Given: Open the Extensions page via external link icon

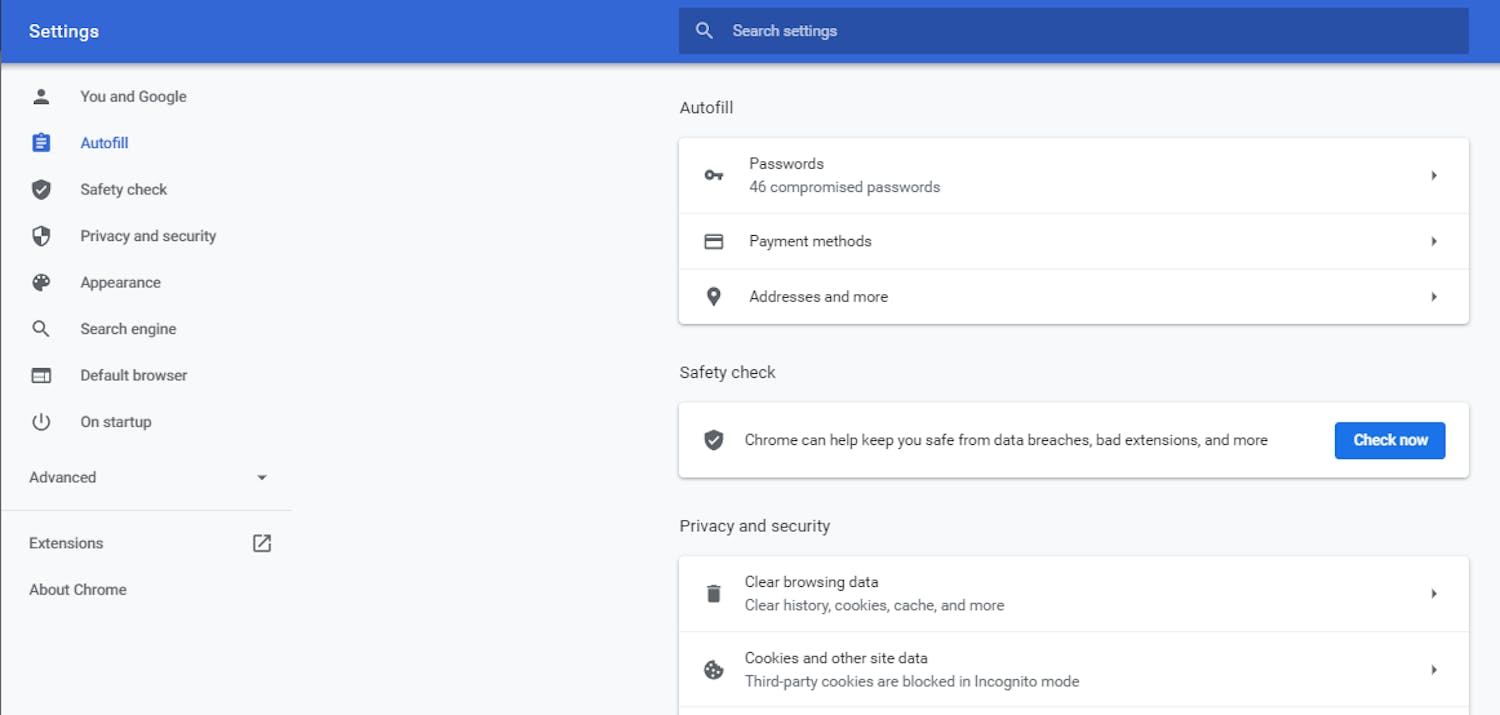Looking at the screenshot, I should 261,542.
